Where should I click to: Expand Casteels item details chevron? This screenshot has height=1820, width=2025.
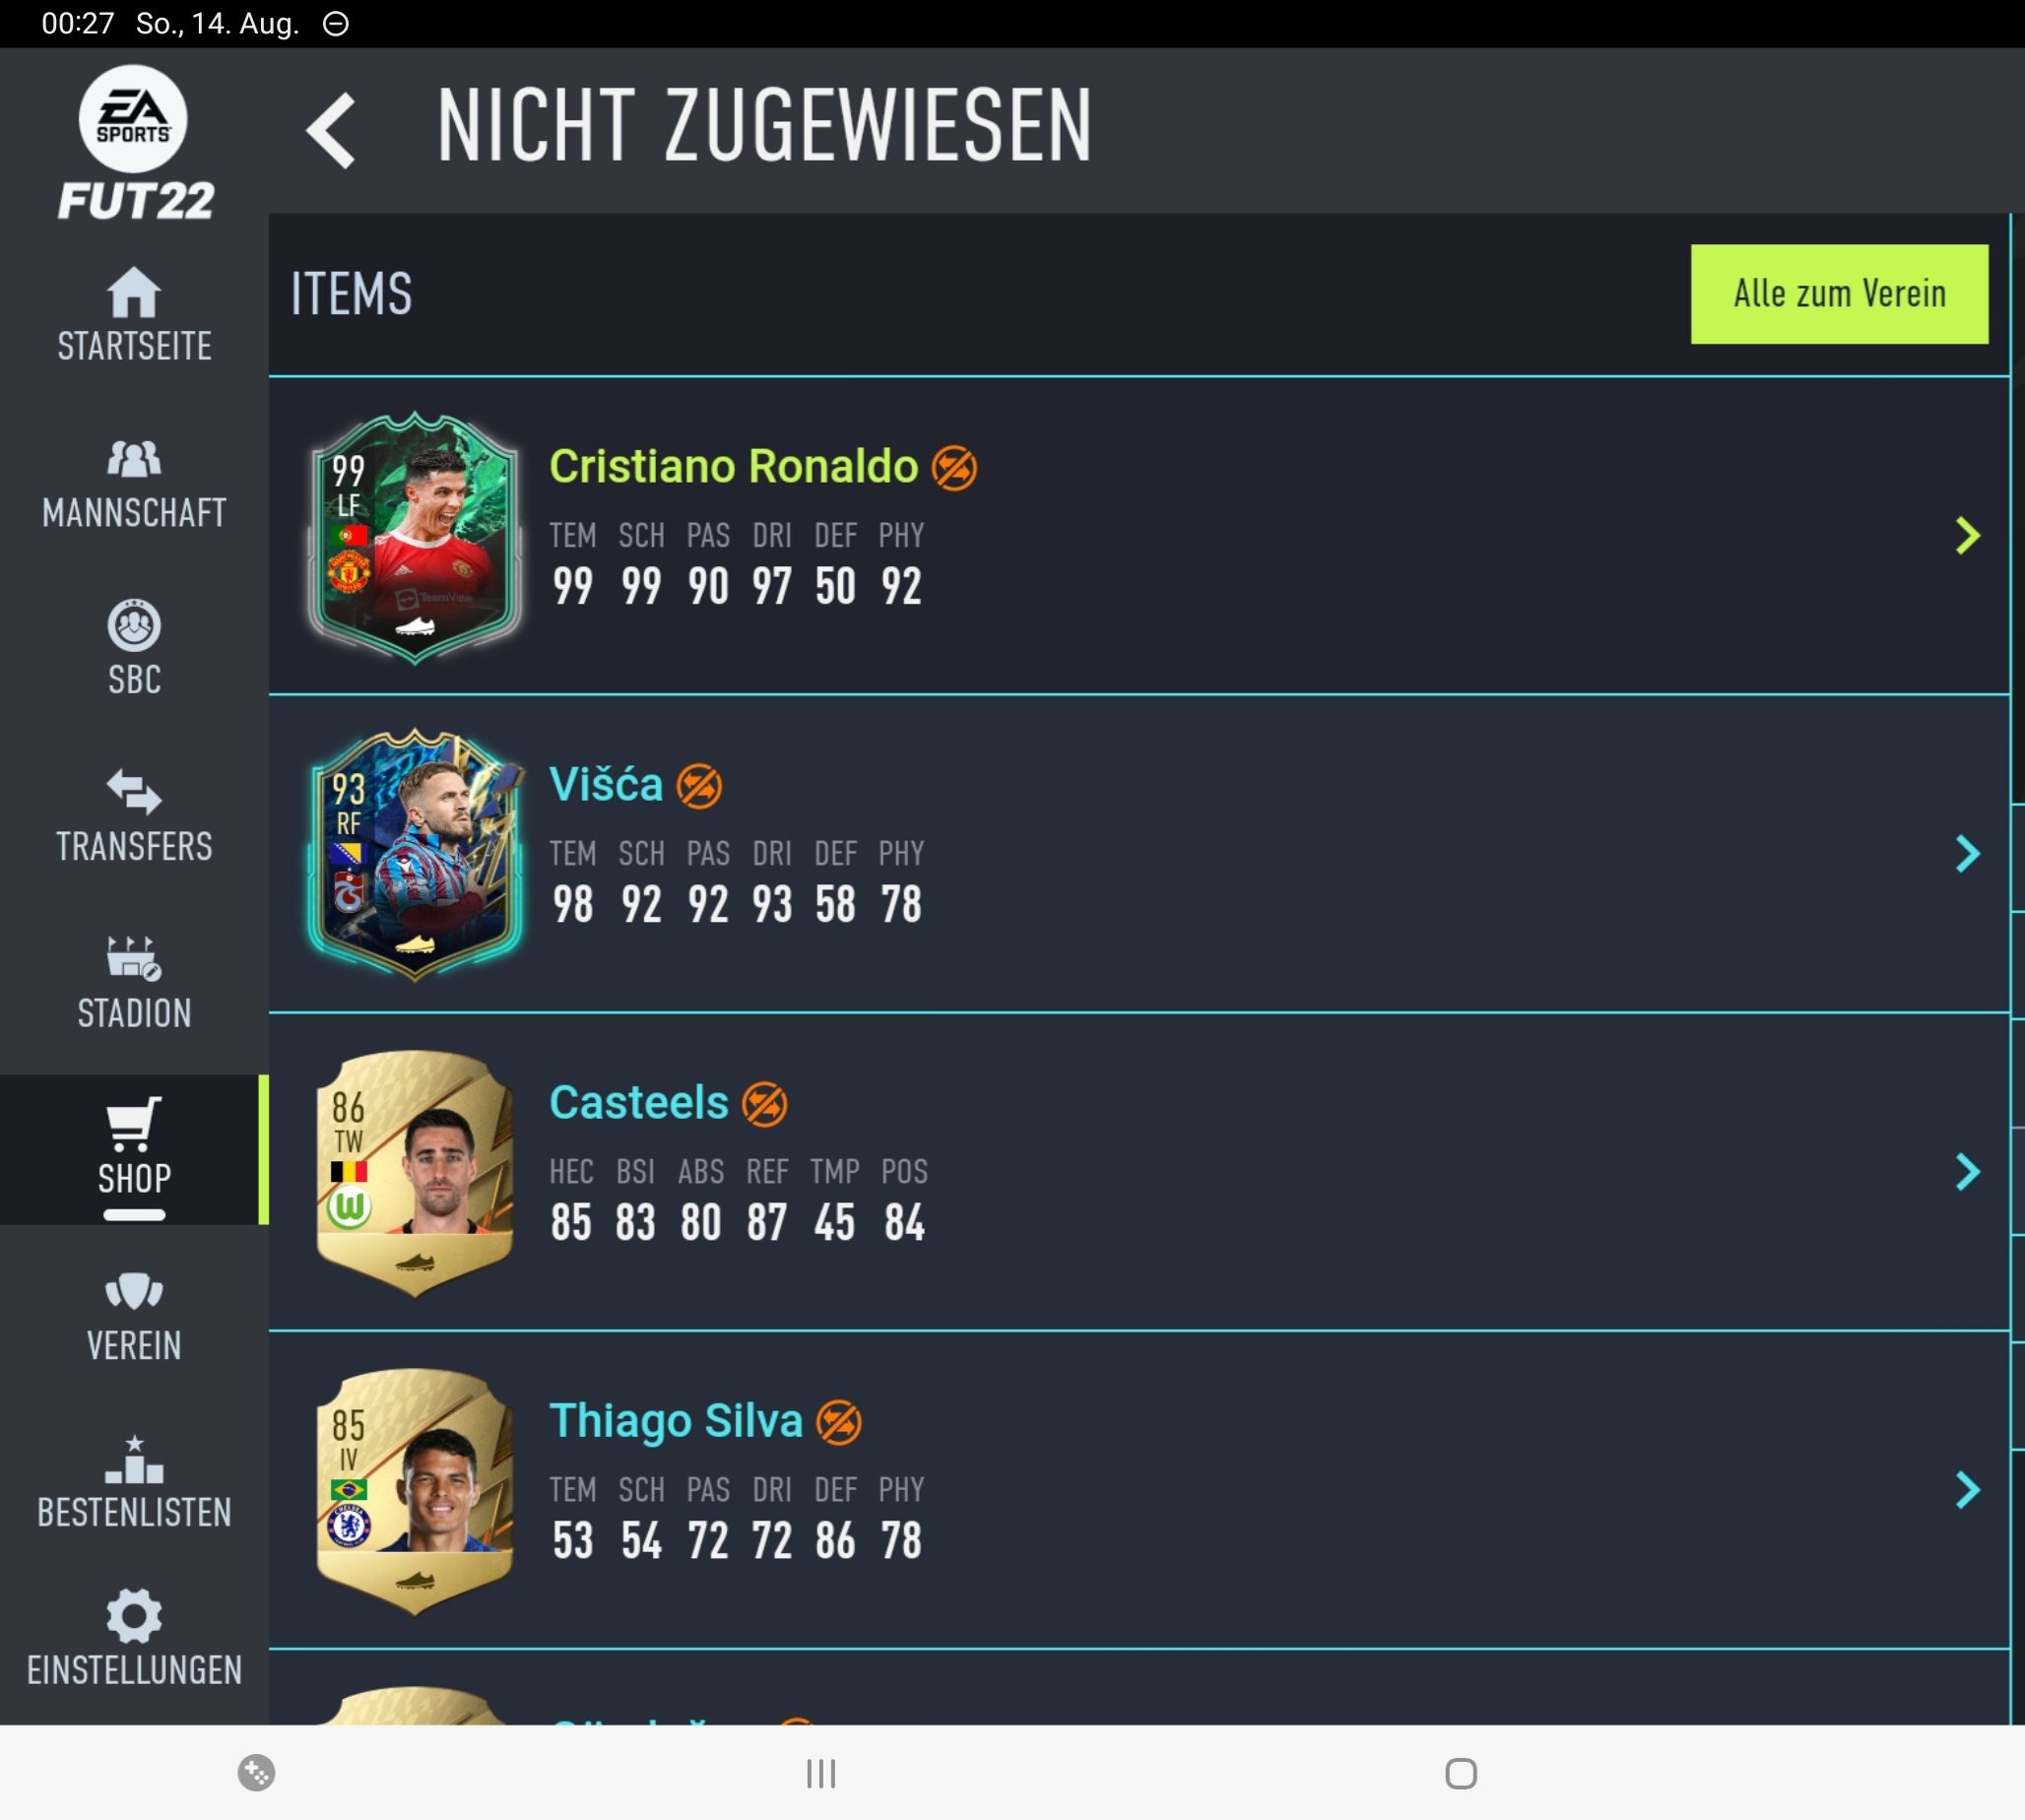click(x=1967, y=1172)
